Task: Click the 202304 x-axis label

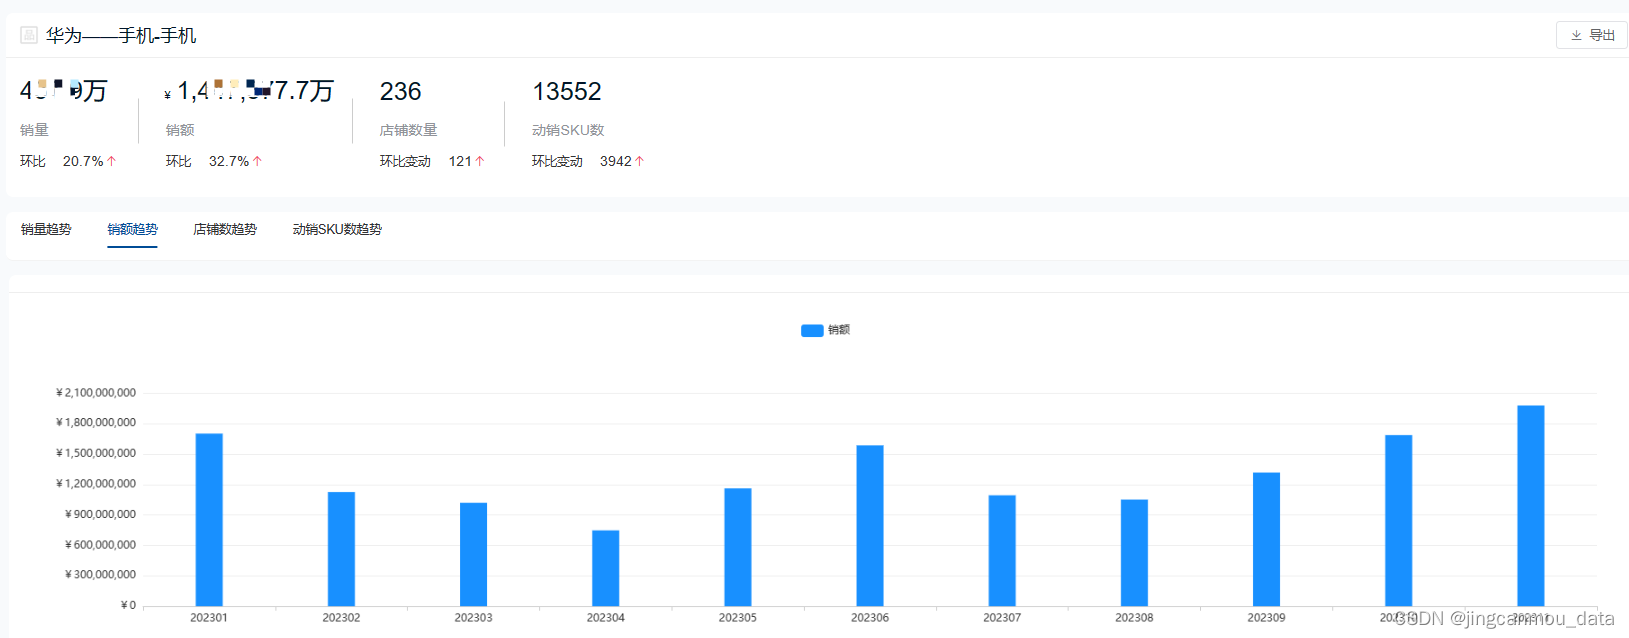Action: 605,618
